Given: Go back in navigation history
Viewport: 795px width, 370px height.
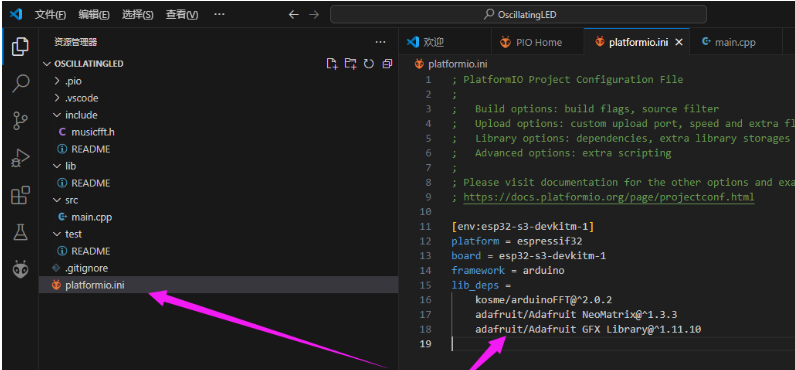Looking at the screenshot, I should click(294, 15).
